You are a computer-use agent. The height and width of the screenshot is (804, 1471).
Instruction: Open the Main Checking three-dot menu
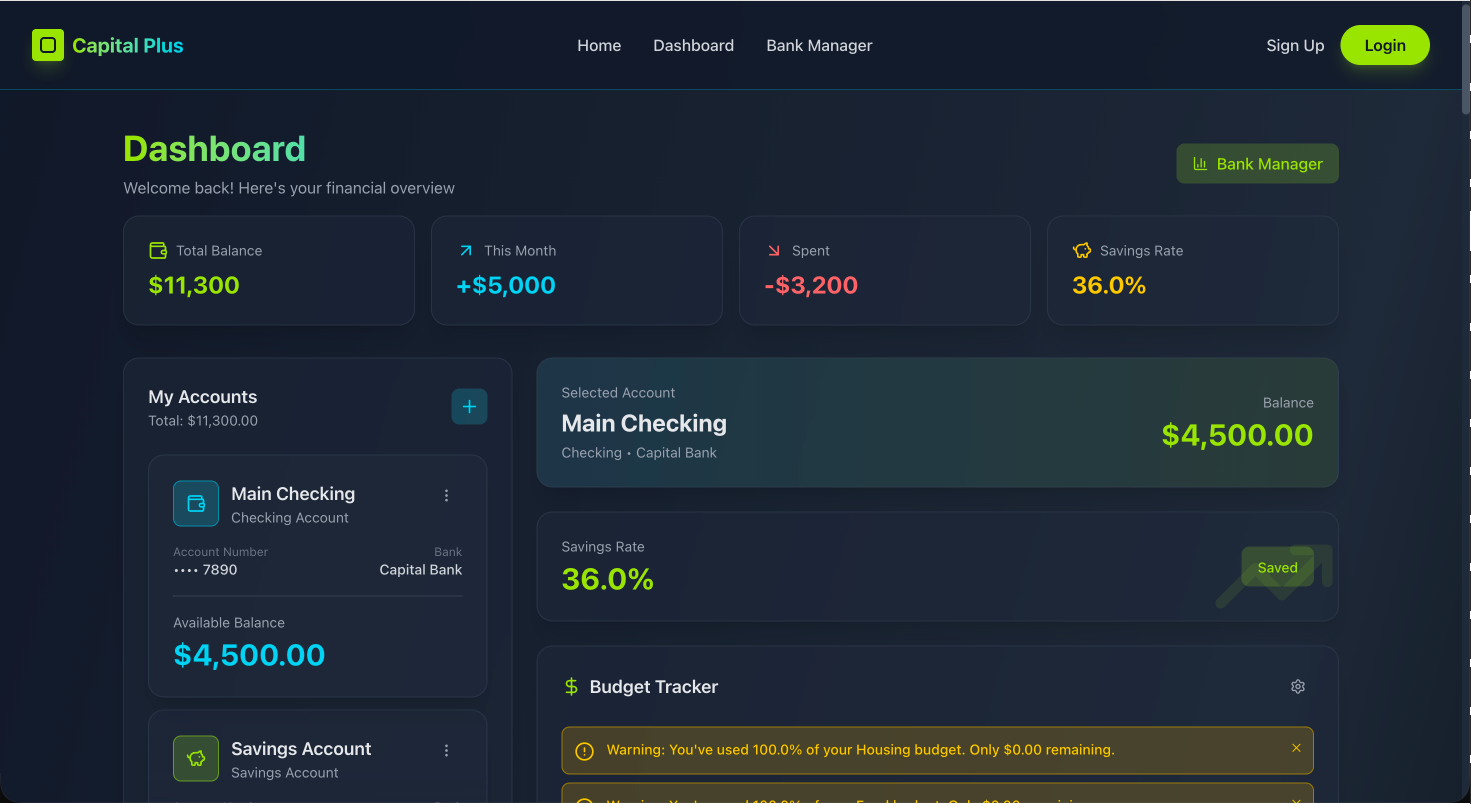pos(446,495)
